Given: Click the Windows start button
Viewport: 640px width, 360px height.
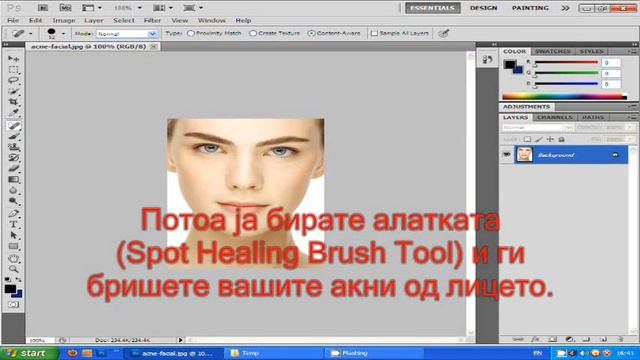Looking at the screenshot, I should pyautogui.click(x=29, y=353).
